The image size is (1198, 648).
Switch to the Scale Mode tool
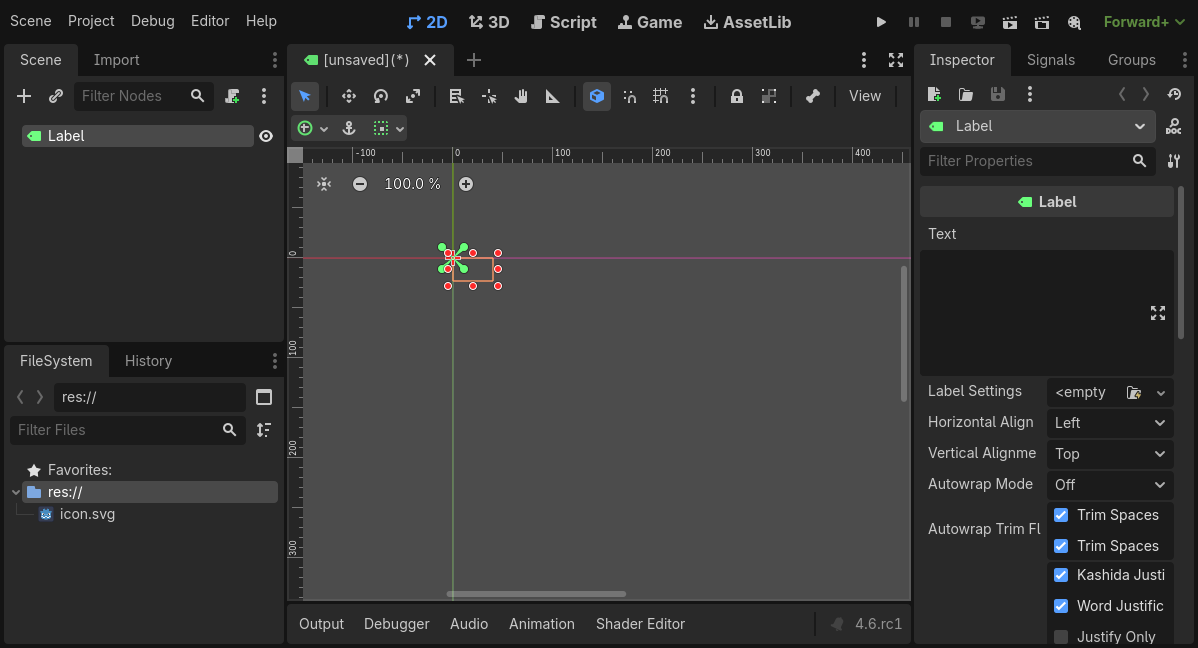click(413, 96)
